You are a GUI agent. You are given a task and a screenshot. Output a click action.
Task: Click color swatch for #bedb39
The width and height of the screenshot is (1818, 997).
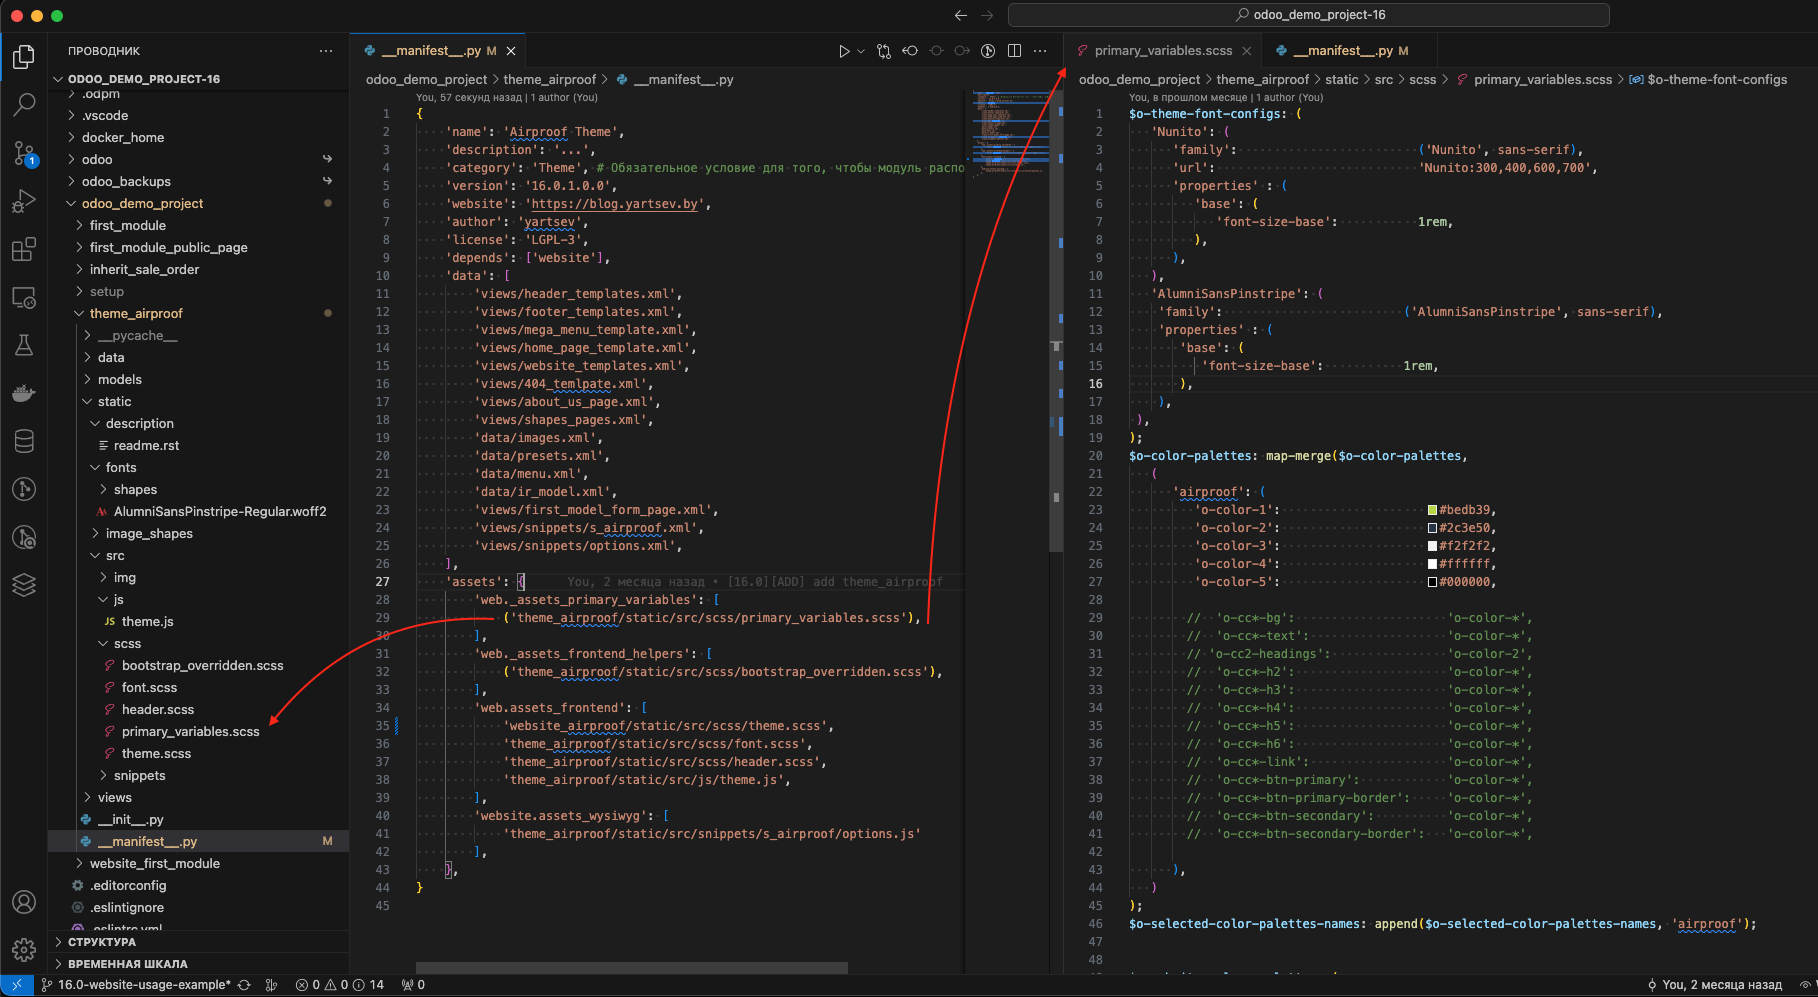point(1432,510)
